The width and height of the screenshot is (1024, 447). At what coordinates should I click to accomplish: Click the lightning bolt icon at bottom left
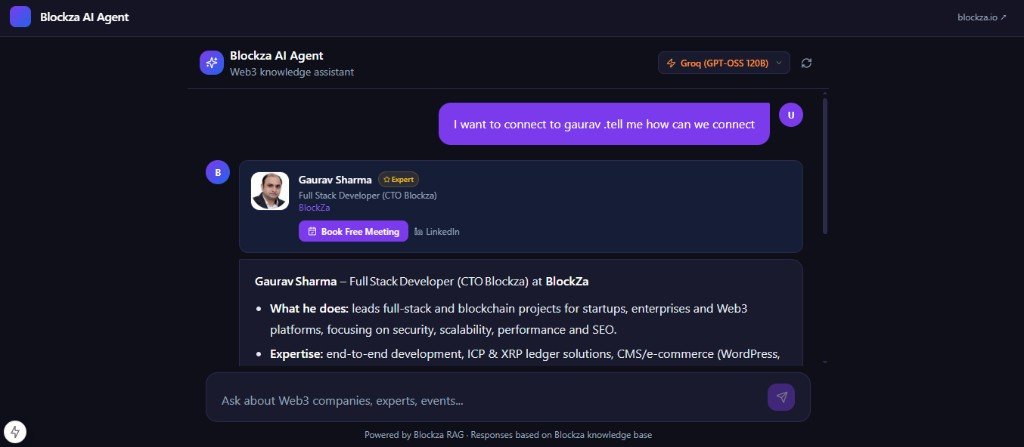point(16,431)
